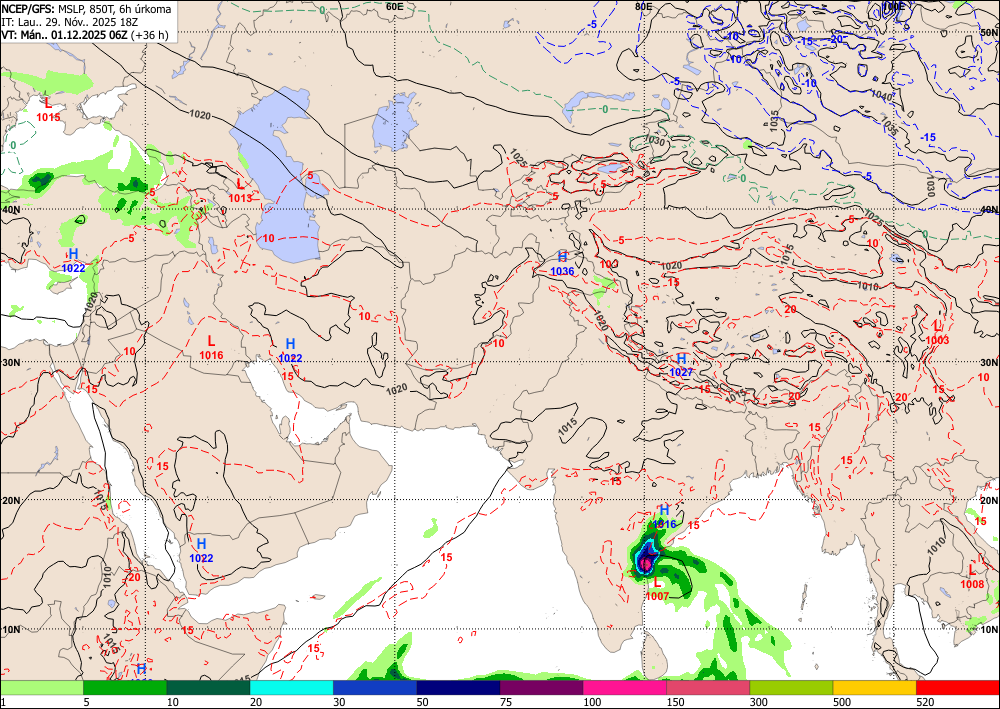Click the blue high '1016' label over eastern India

pos(664,524)
